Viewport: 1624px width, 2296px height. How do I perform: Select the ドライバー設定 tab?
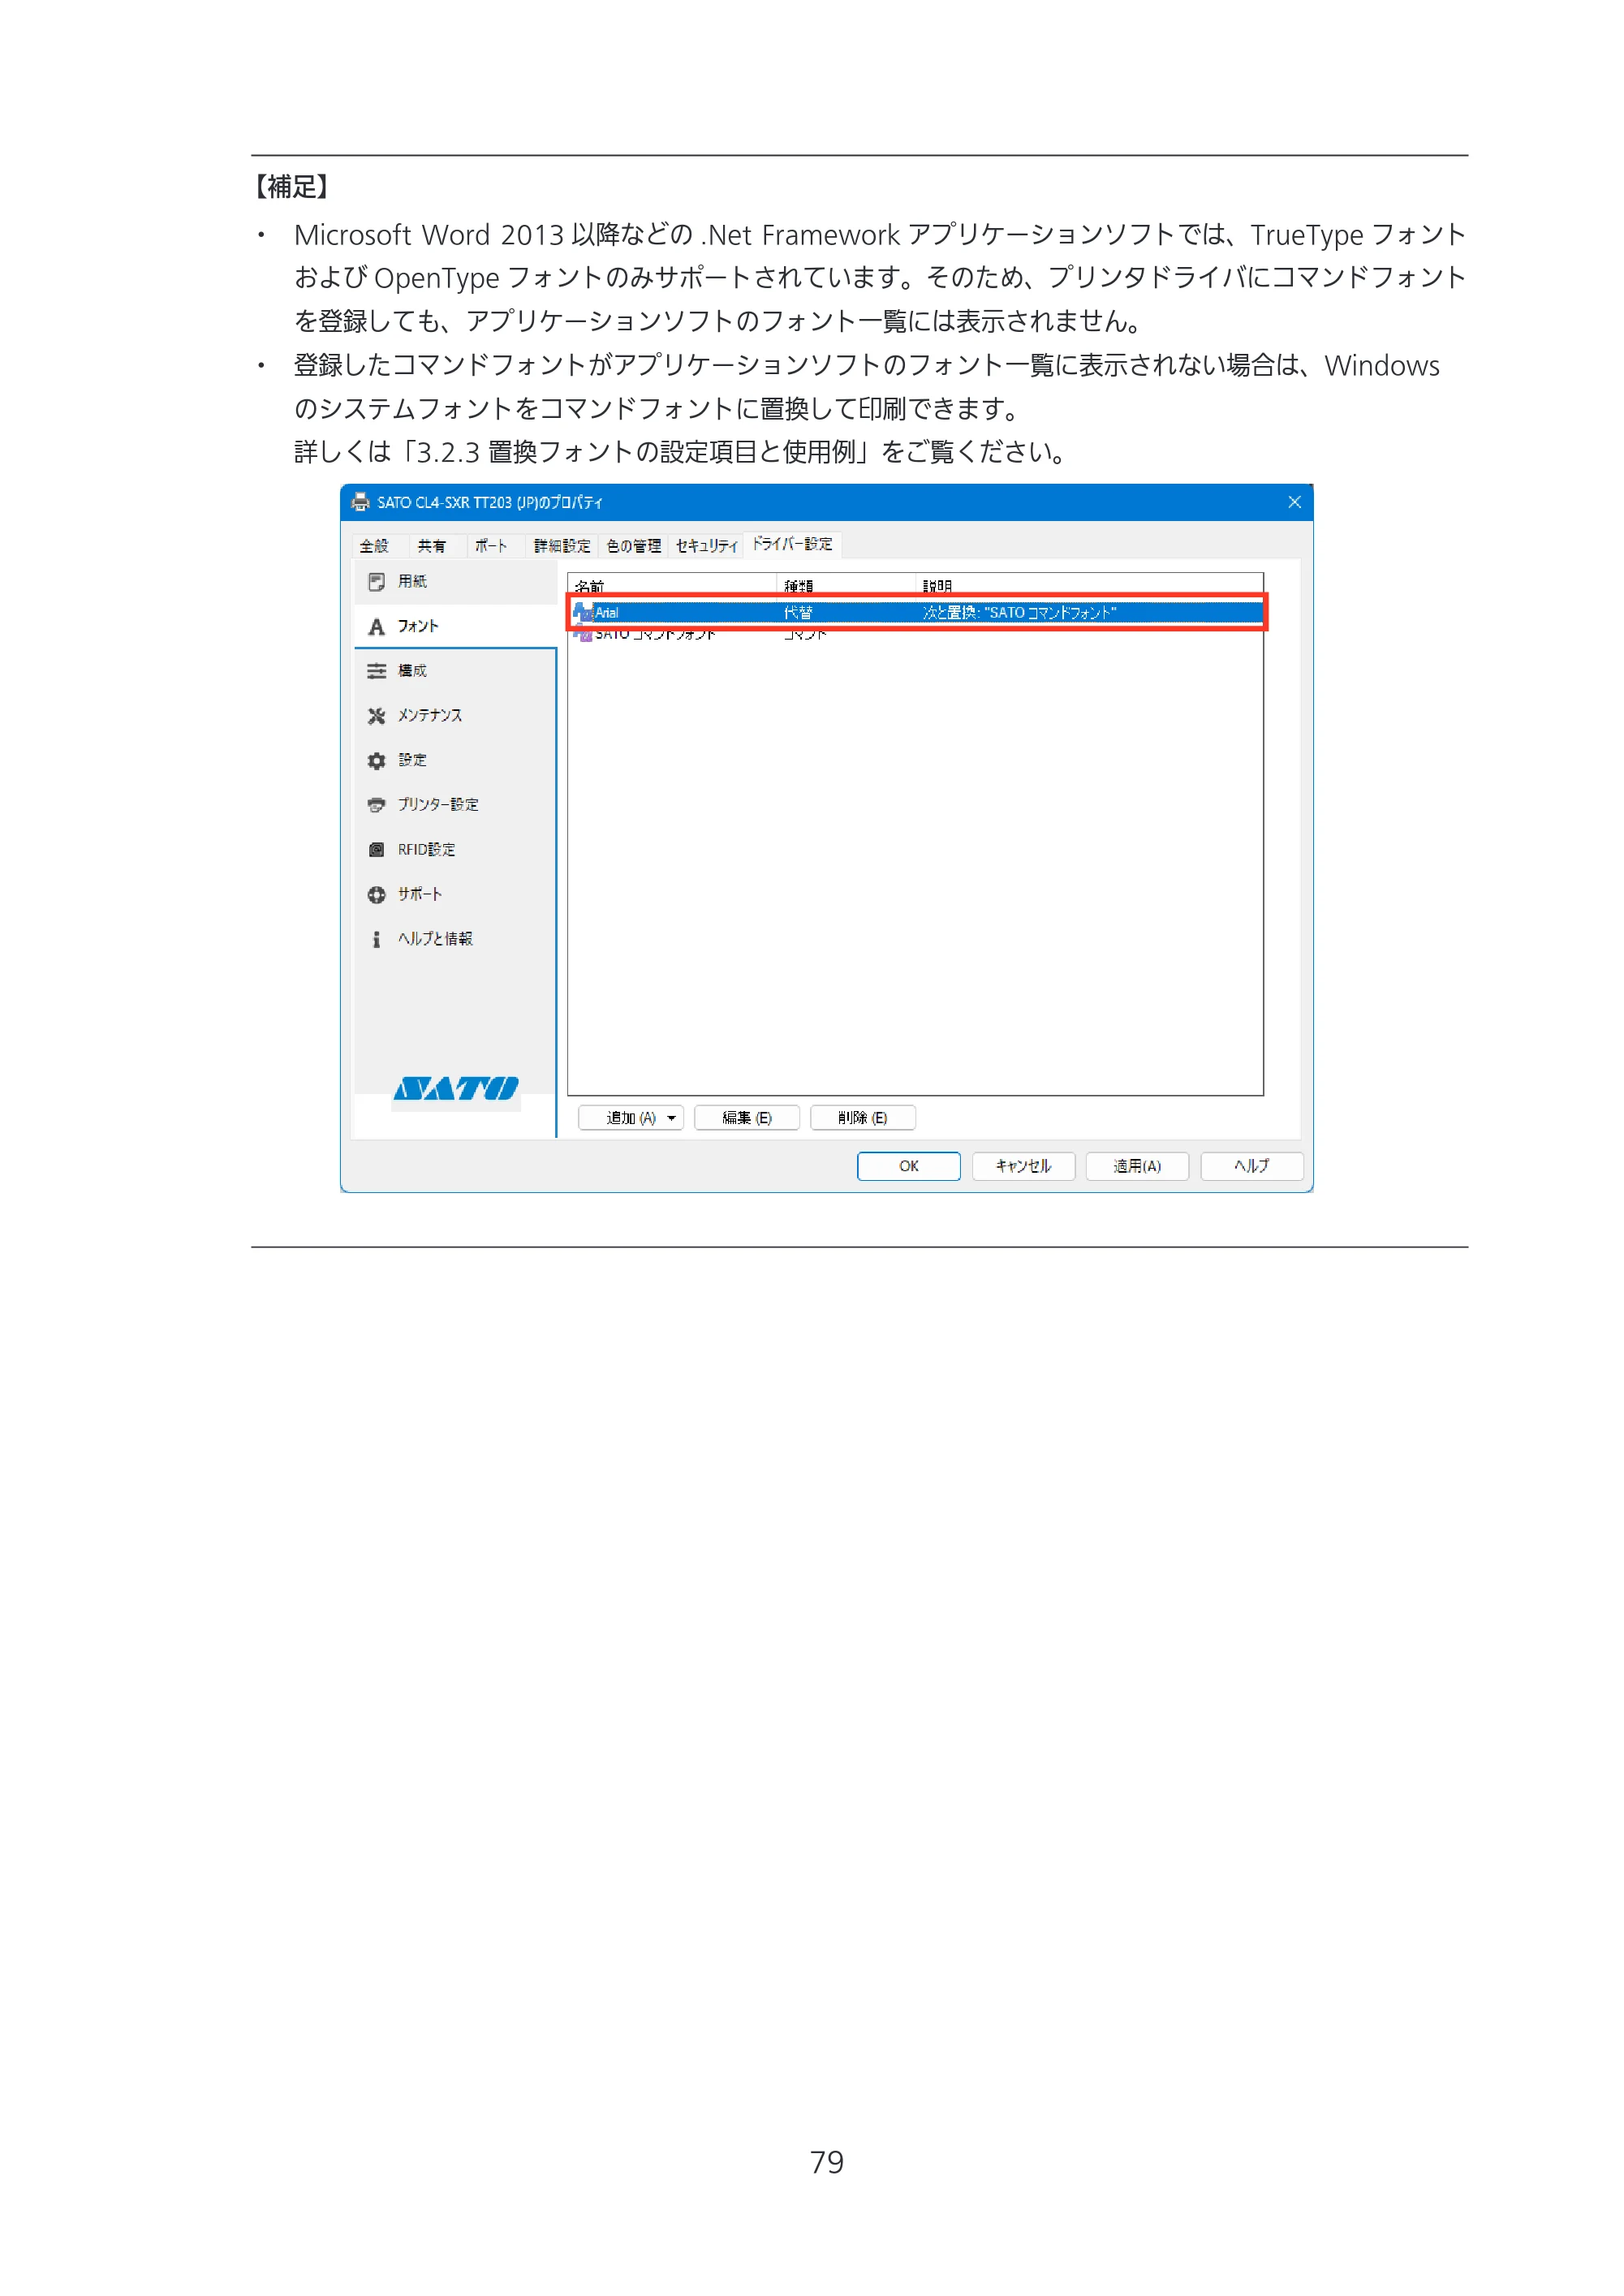click(792, 544)
